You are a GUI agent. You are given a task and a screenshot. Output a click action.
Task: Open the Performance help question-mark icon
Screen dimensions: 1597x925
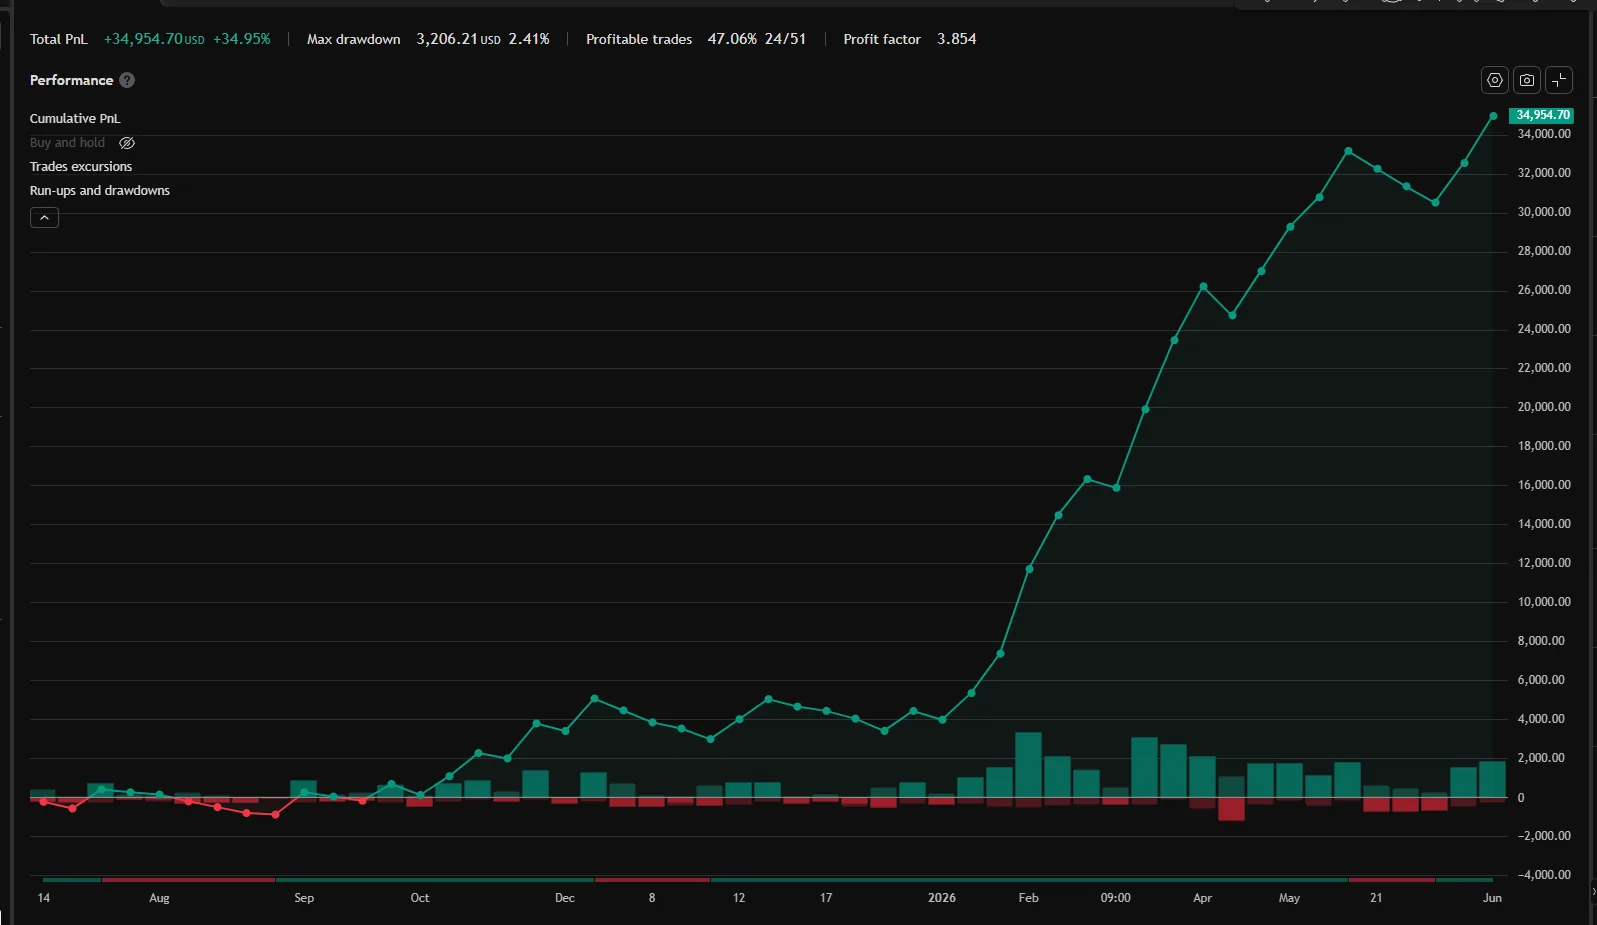click(x=127, y=80)
